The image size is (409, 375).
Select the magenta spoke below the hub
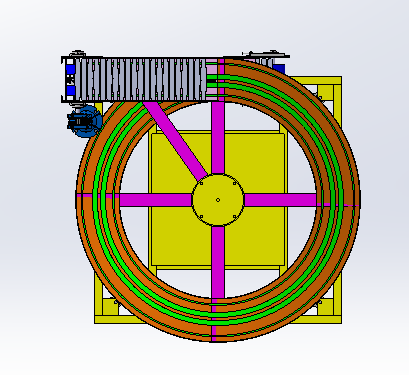(218, 262)
